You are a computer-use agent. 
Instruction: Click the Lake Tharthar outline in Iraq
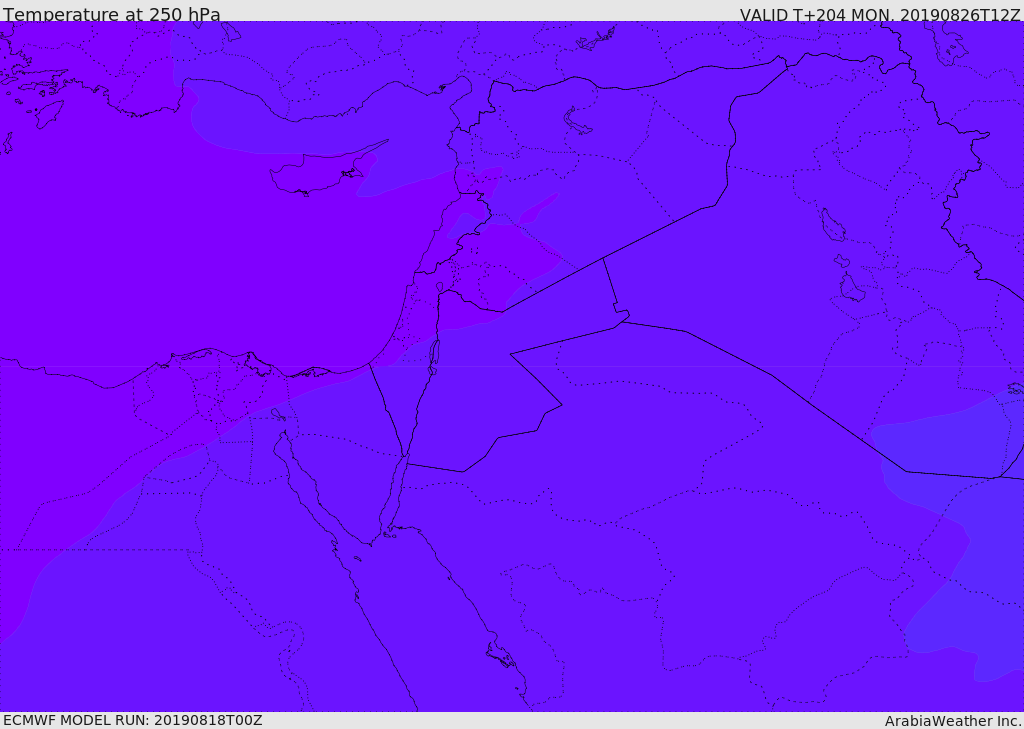point(833,225)
